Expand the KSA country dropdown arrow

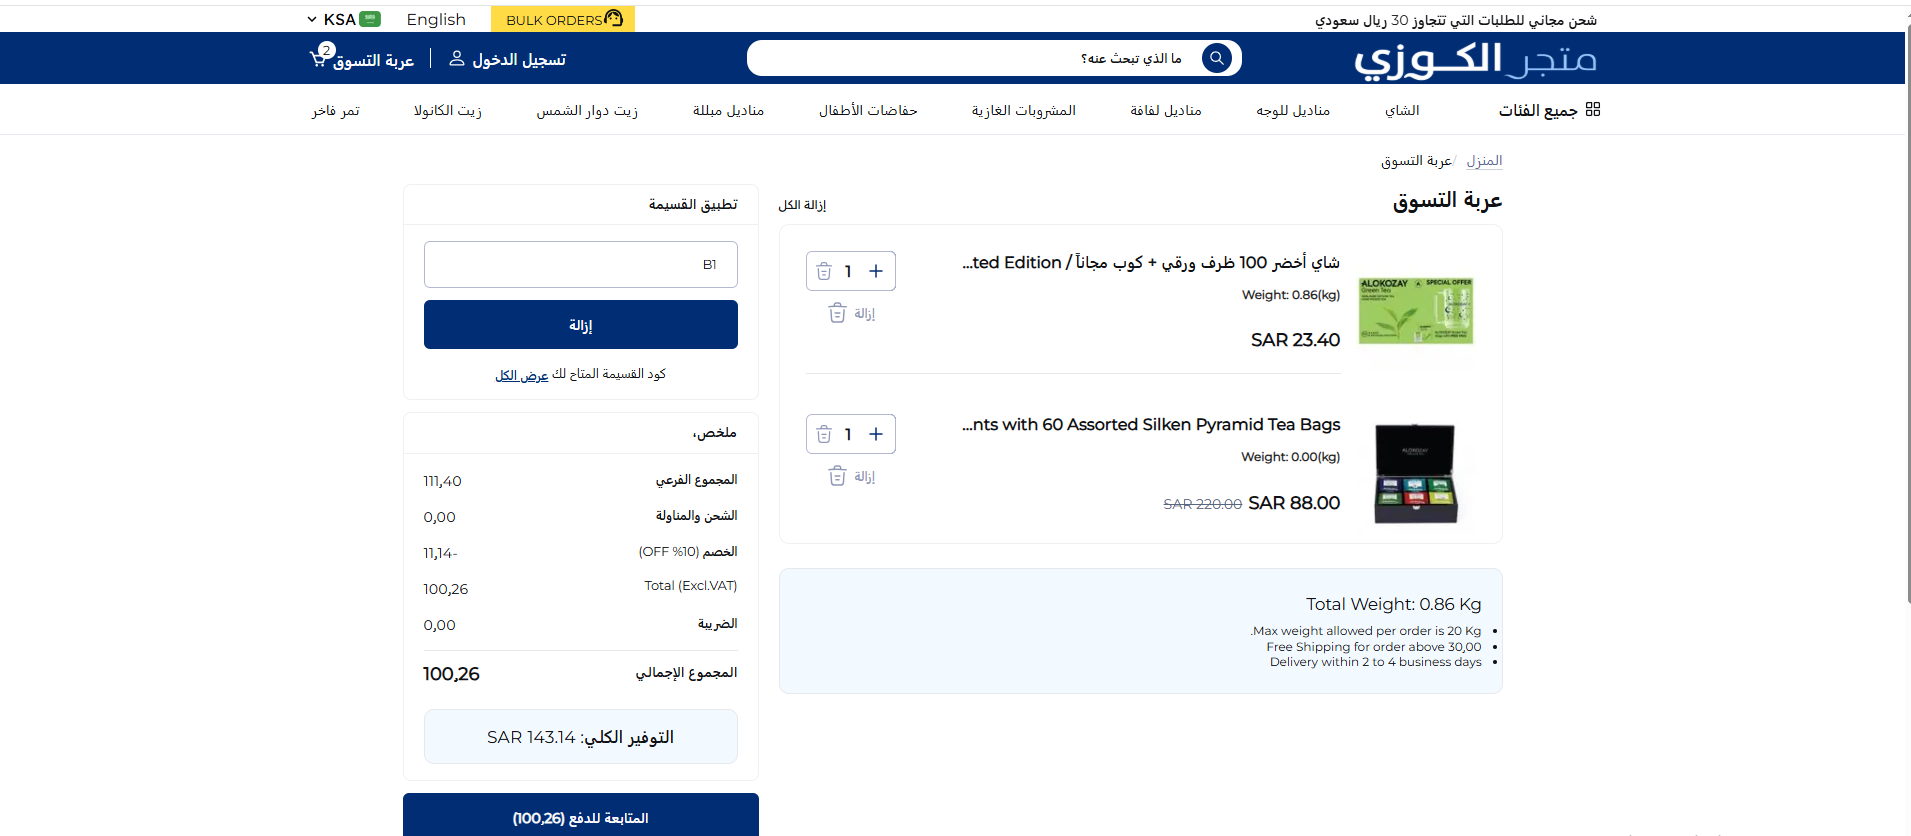click(312, 19)
